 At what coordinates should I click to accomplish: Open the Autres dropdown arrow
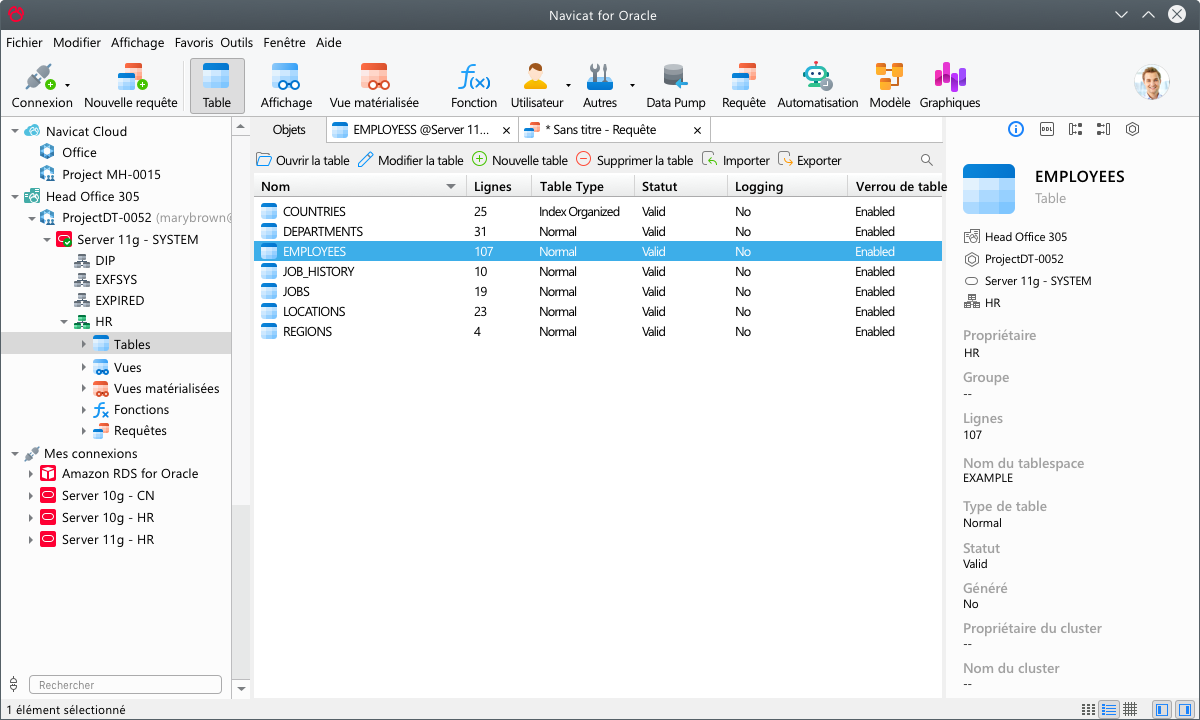click(x=632, y=86)
